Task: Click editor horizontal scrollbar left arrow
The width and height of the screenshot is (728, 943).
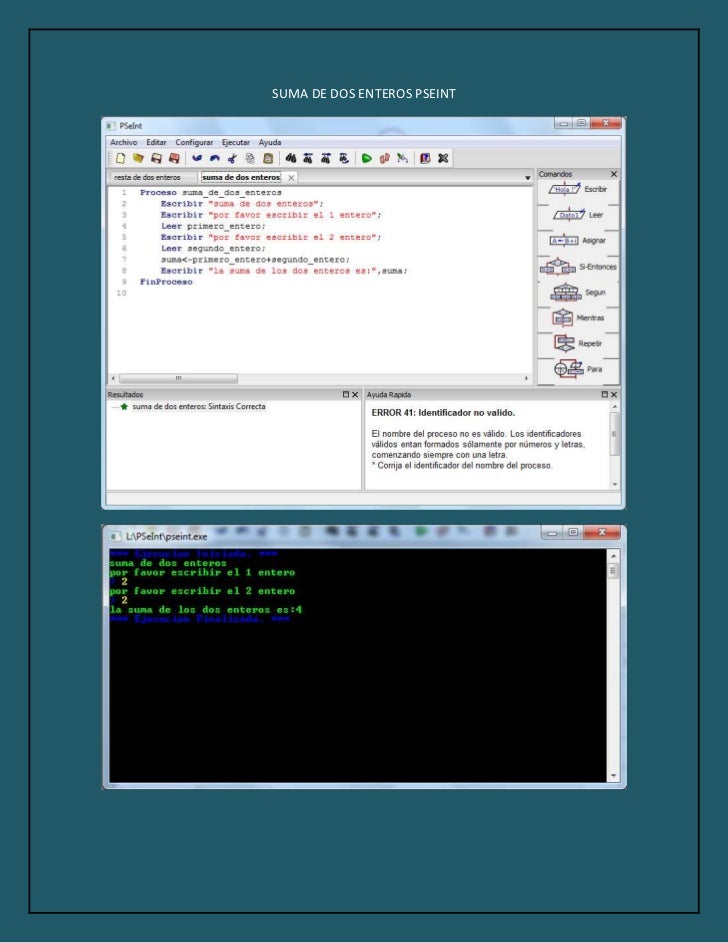Action: (x=114, y=378)
